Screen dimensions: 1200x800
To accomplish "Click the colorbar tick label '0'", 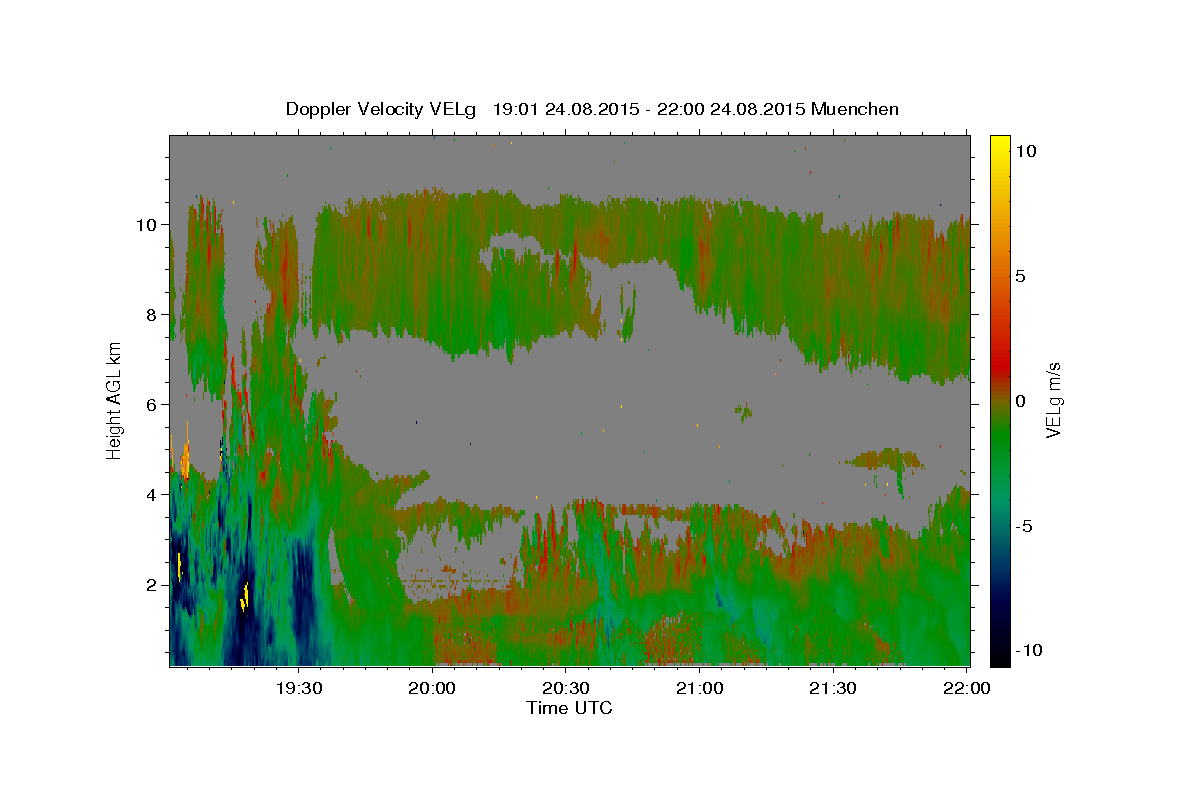I will (x=1021, y=400).
